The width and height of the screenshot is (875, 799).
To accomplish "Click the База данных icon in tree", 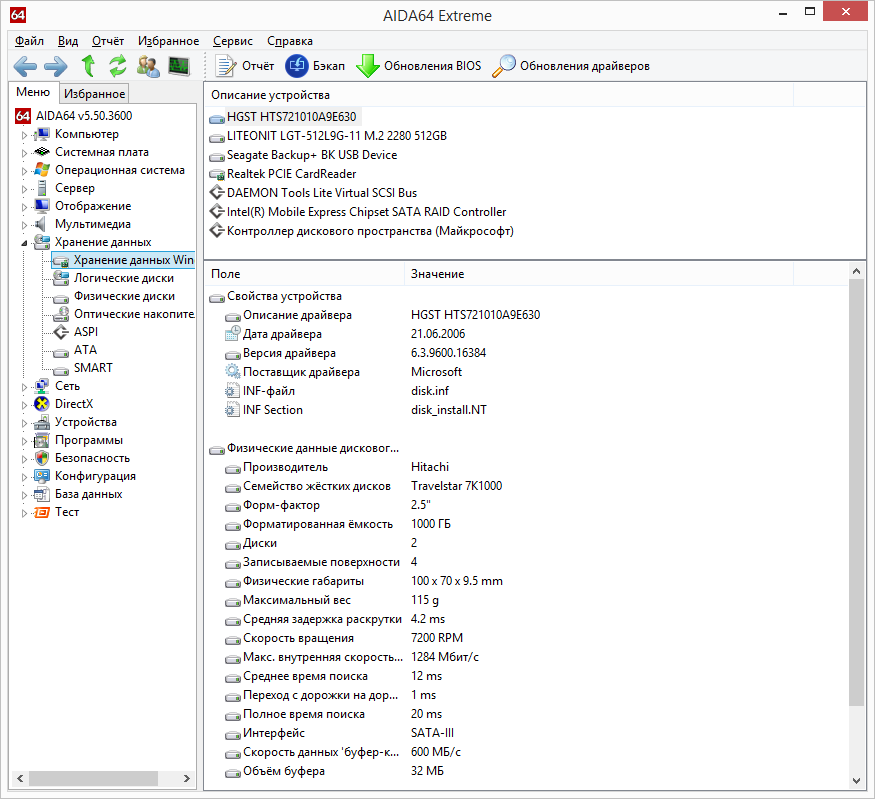I will [42, 494].
